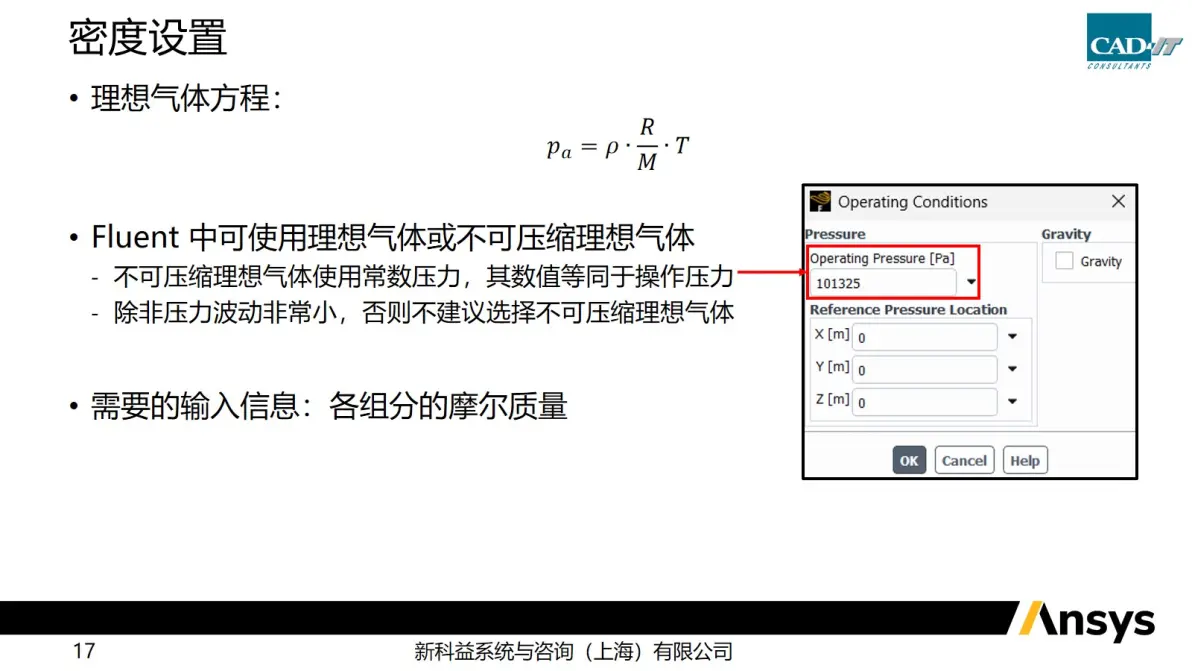Viewport: 1192px width, 671px height.
Task: Click the Fluent icon in dialog title bar
Action: click(x=820, y=201)
